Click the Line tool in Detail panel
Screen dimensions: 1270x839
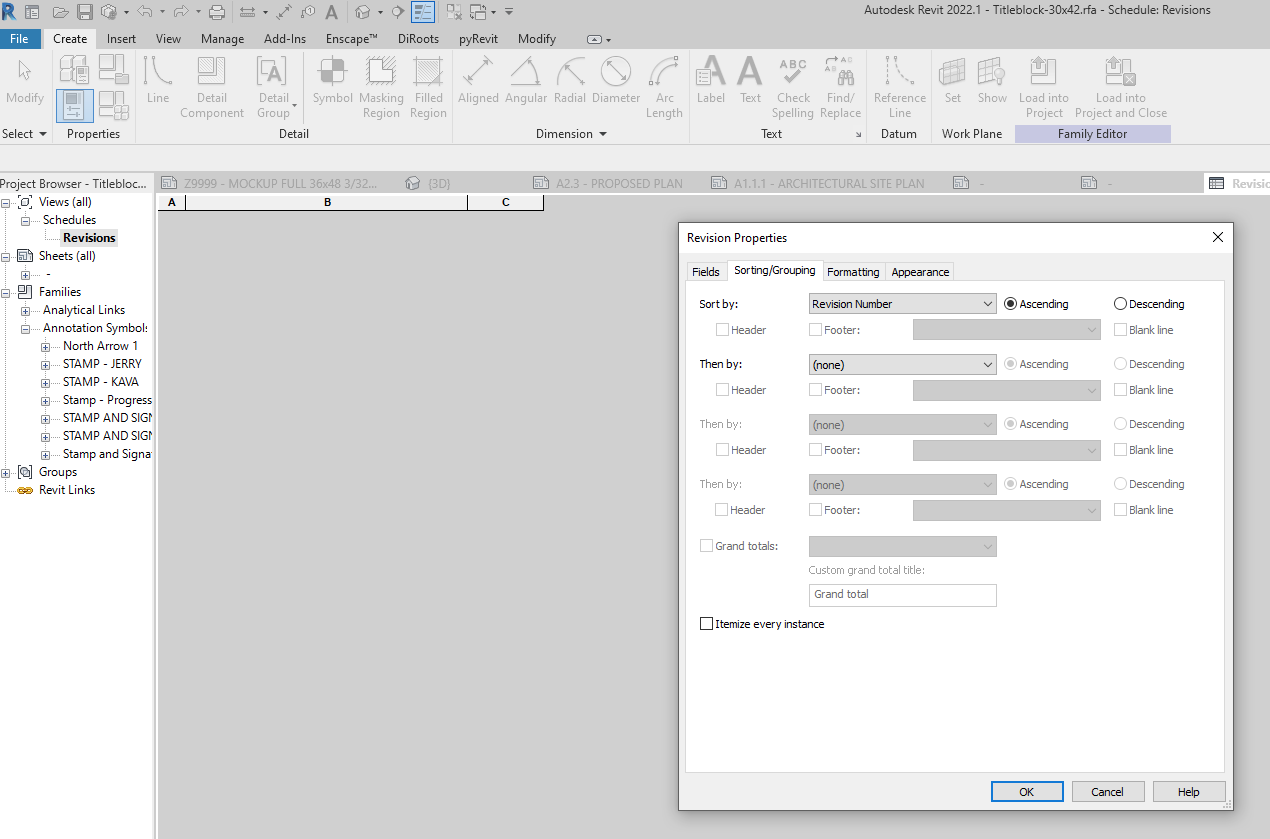(158, 81)
